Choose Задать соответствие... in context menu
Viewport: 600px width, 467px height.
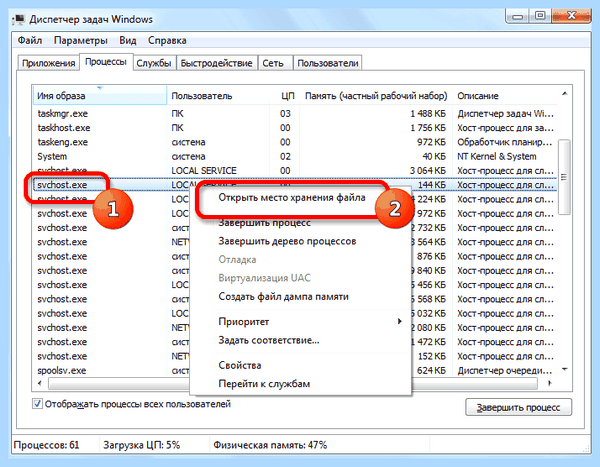(x=269, y=340)
